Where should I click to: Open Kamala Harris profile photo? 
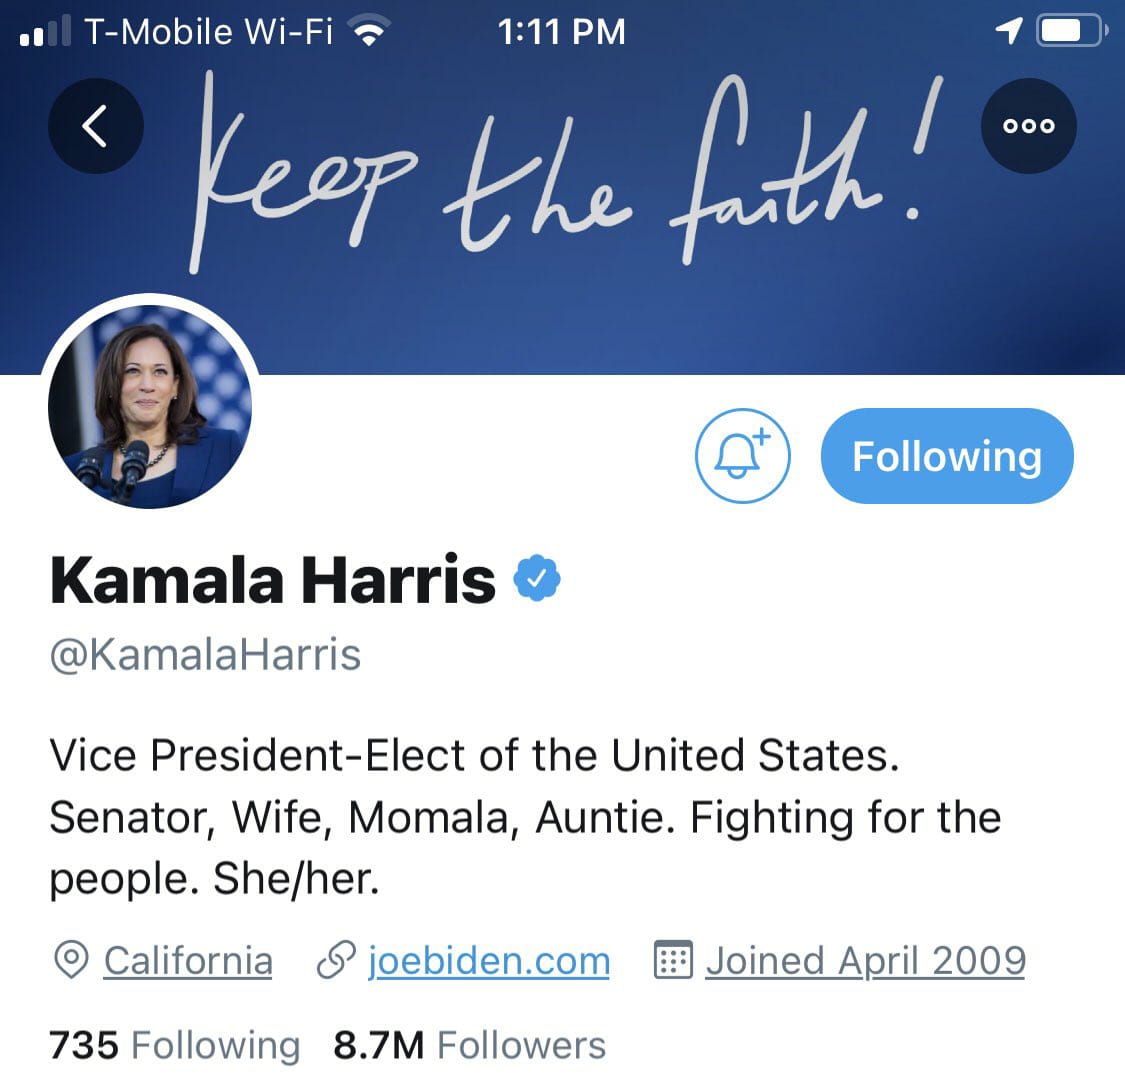tap(150, 407)
